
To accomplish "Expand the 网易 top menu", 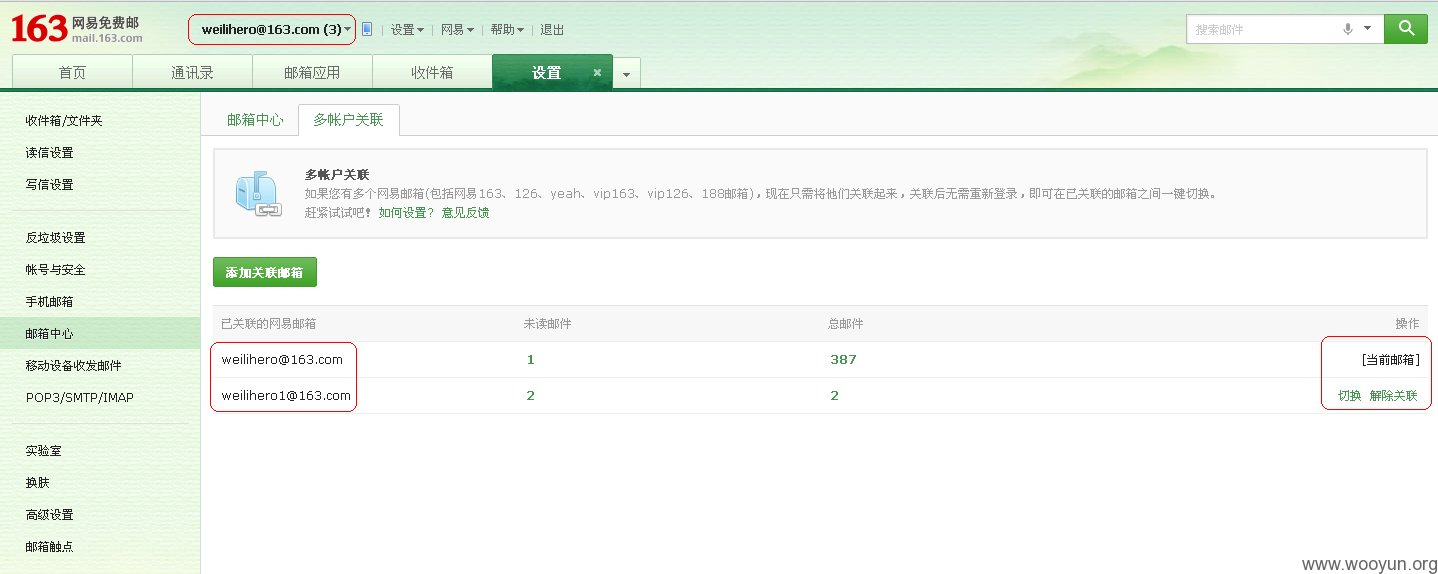I will tap(457, 30).
